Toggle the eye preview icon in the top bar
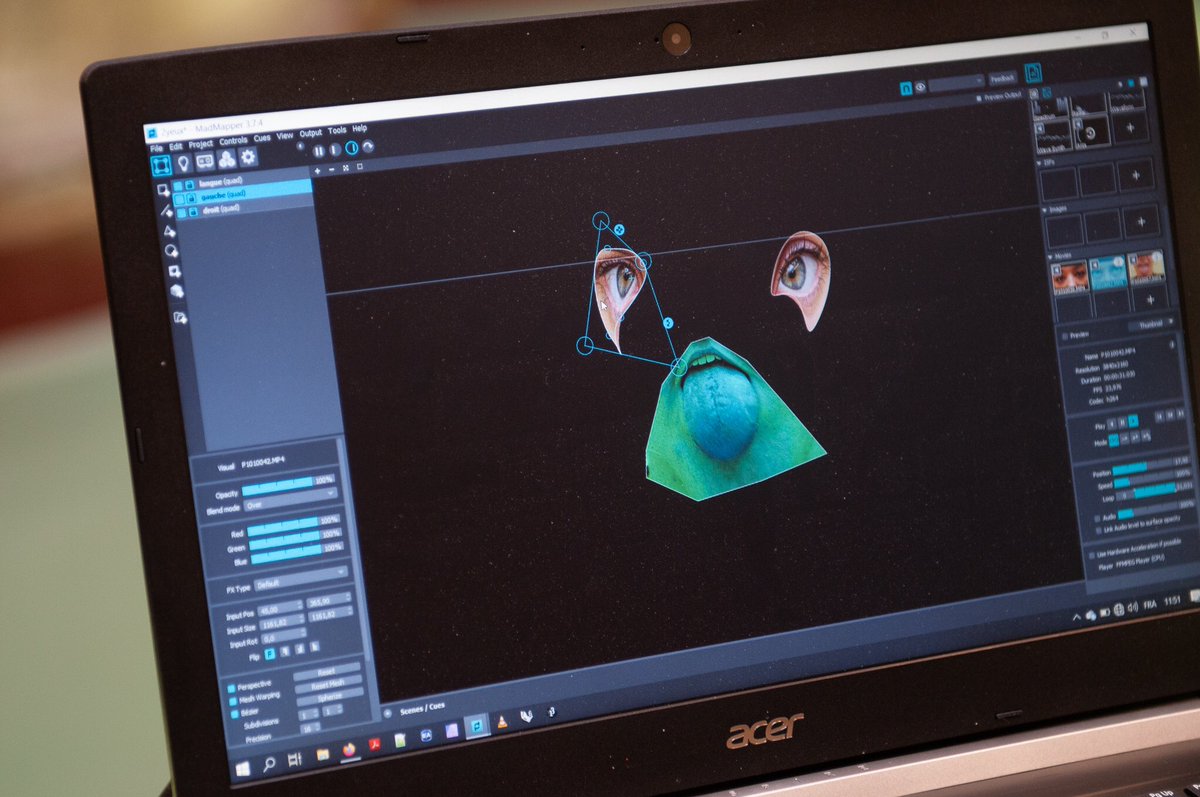 point(921,87)
